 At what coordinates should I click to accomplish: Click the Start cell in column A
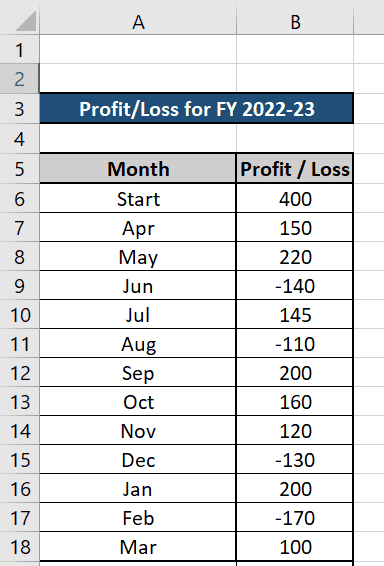(x=138, y=198)
